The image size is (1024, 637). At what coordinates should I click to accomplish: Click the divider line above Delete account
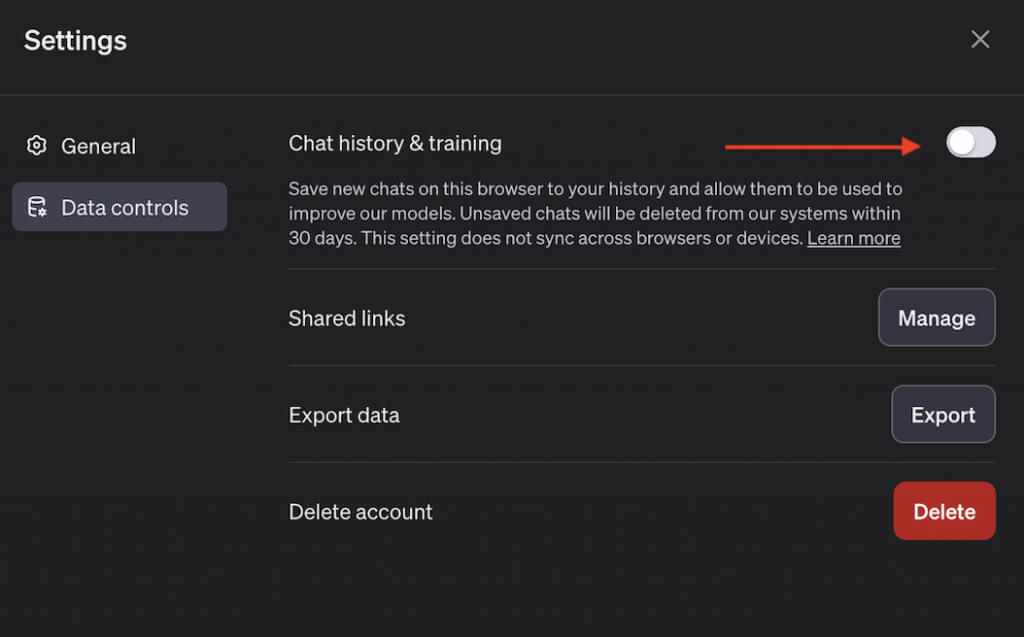click(641, 462)
